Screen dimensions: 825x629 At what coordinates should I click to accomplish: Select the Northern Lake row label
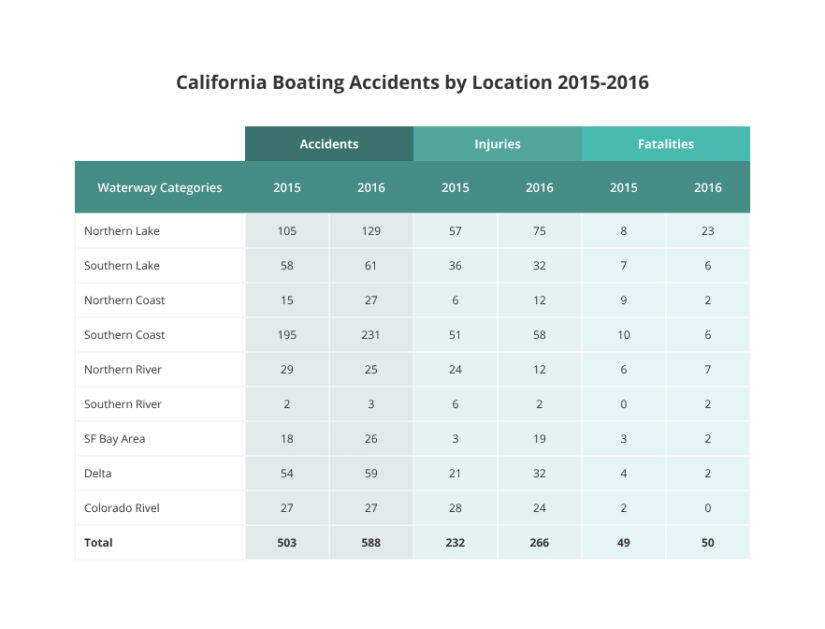122,231
